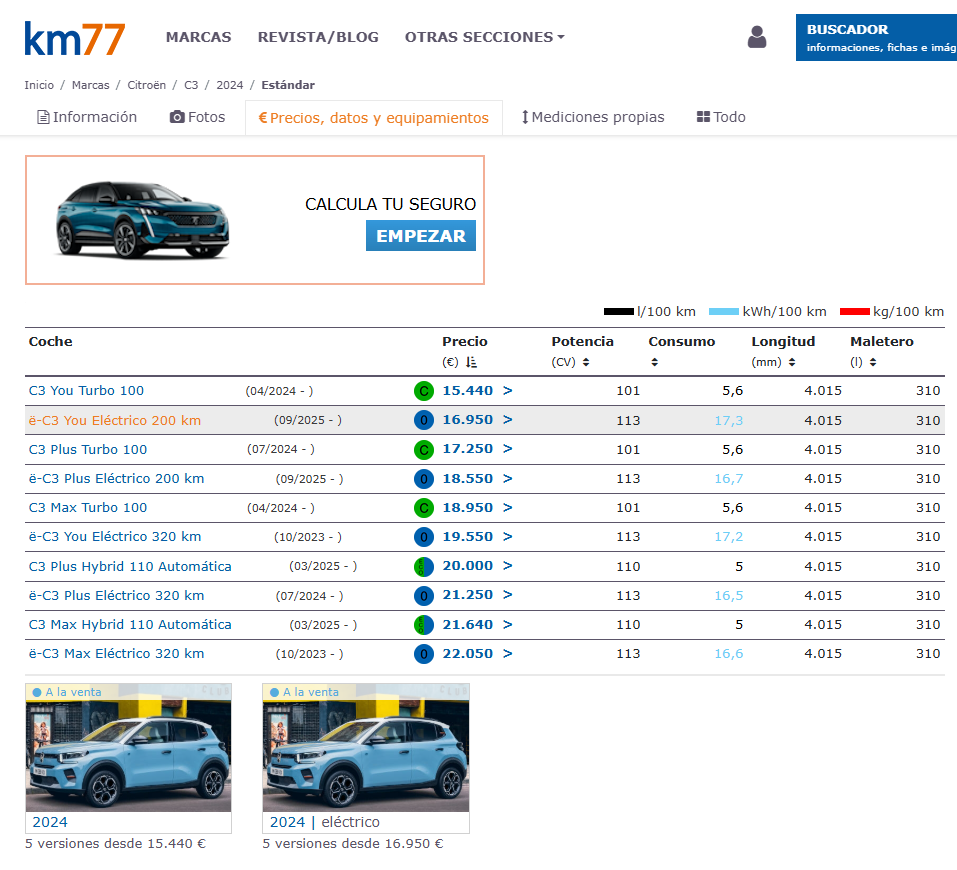The width and height of the screenshot is (957, 870).
Task: Expand the Otras Secciones dropdown menu
Action: coord(484,37)
